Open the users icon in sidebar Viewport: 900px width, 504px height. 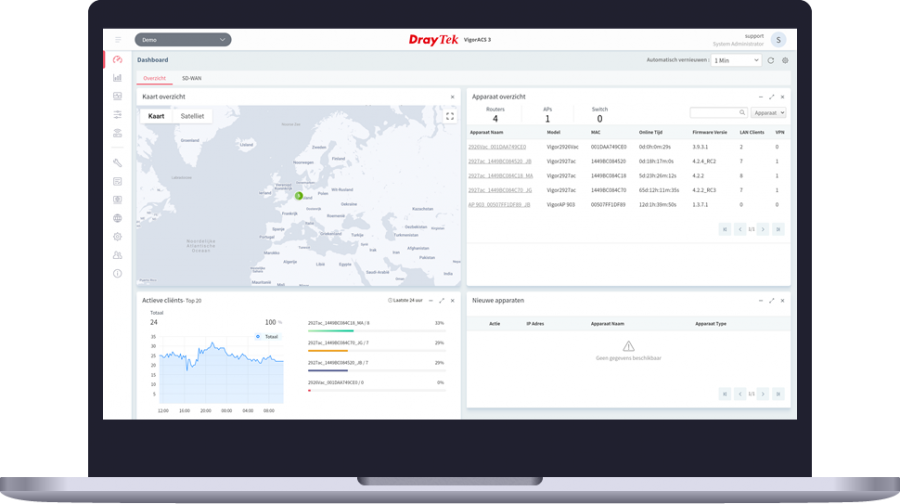click(118, 255)
